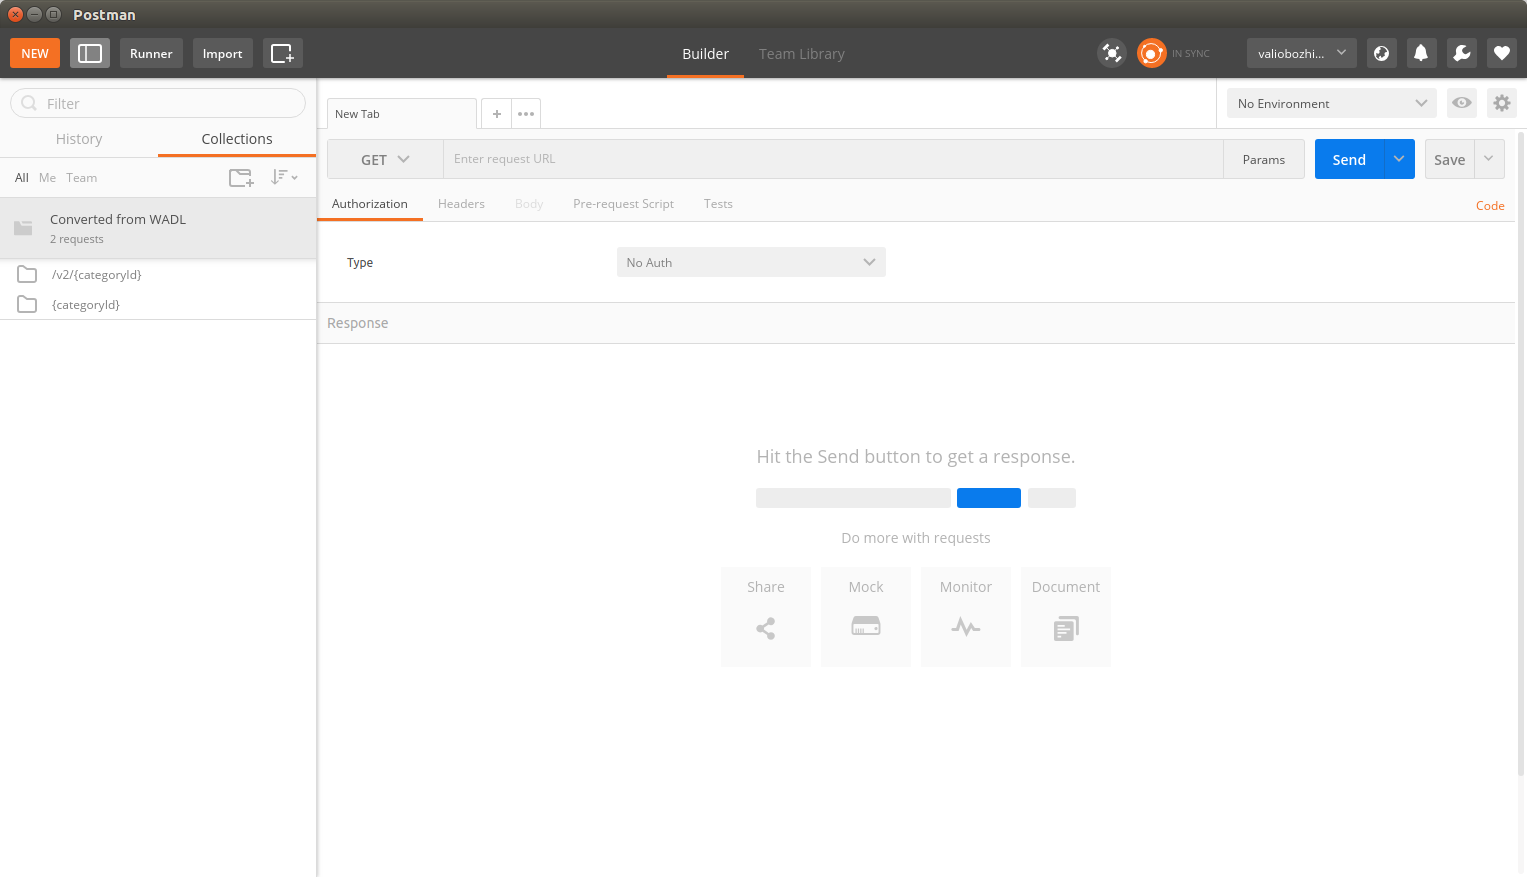The width and height of the screenshot is (1527, 877).
Task: Switch to the History tab
Action: point(79,139)
